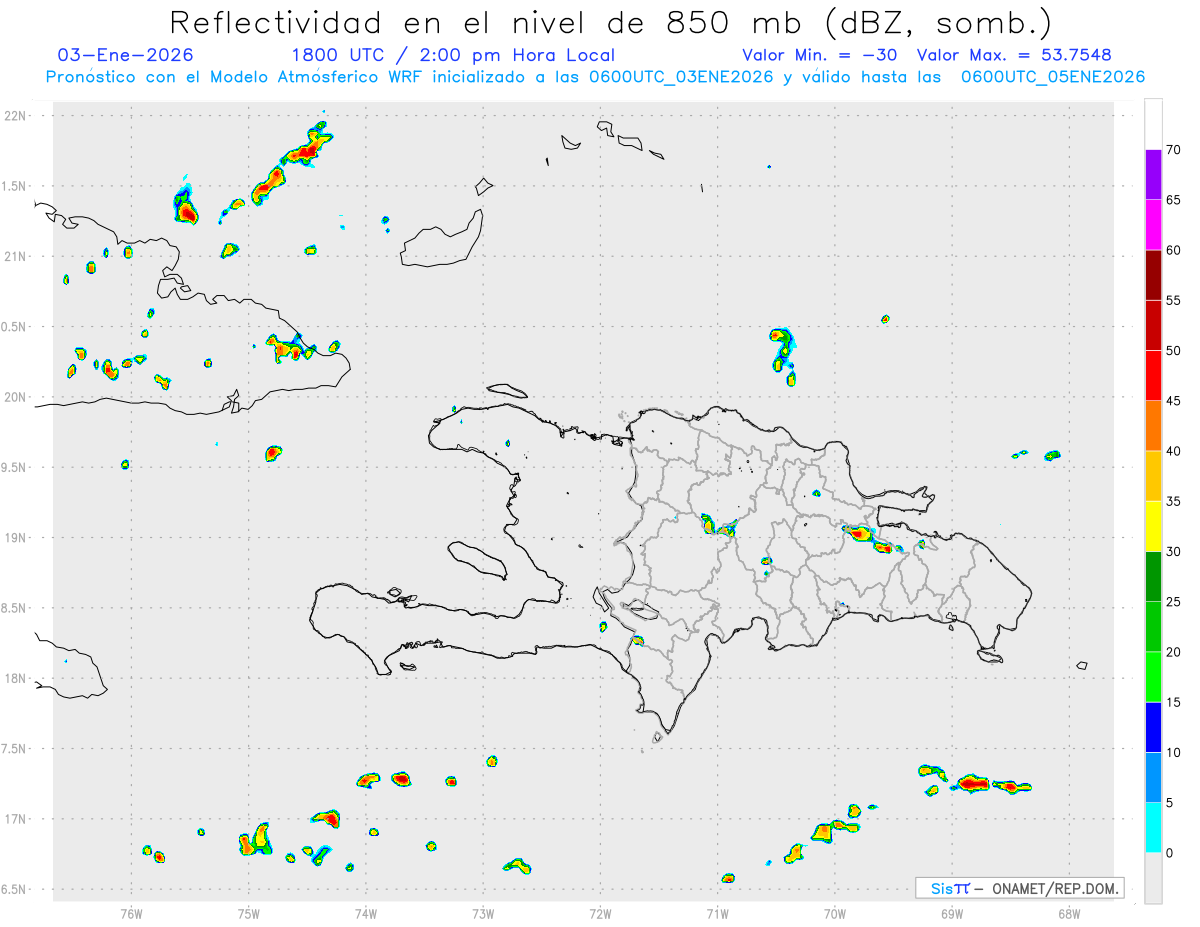Click the longitude axis label '72W'
1200x927 pixels.
[600, 913]
